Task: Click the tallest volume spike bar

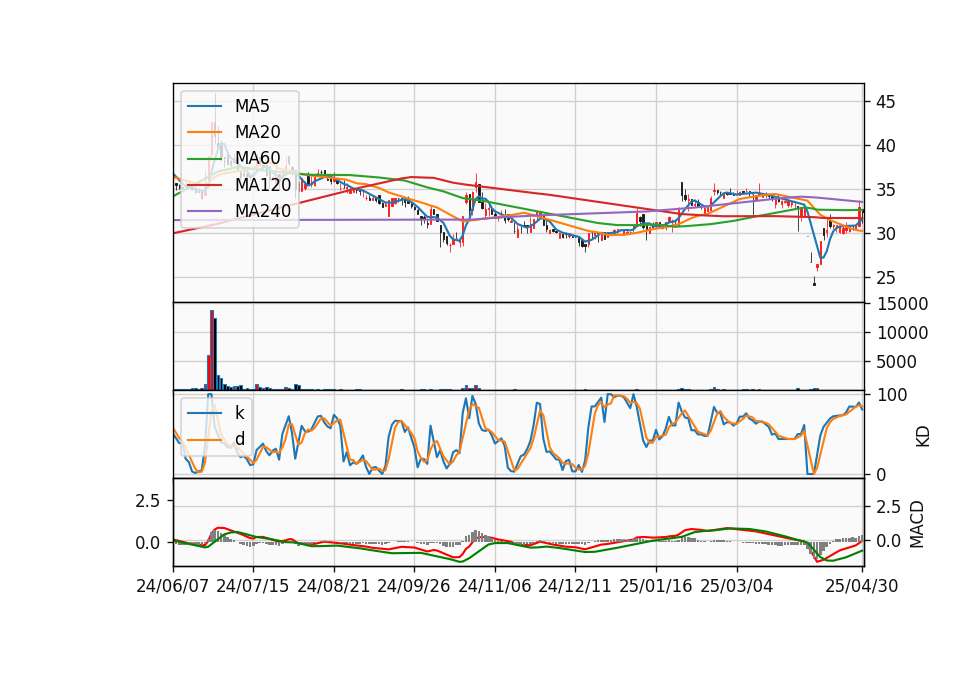Action: click(x=212, y=350)
